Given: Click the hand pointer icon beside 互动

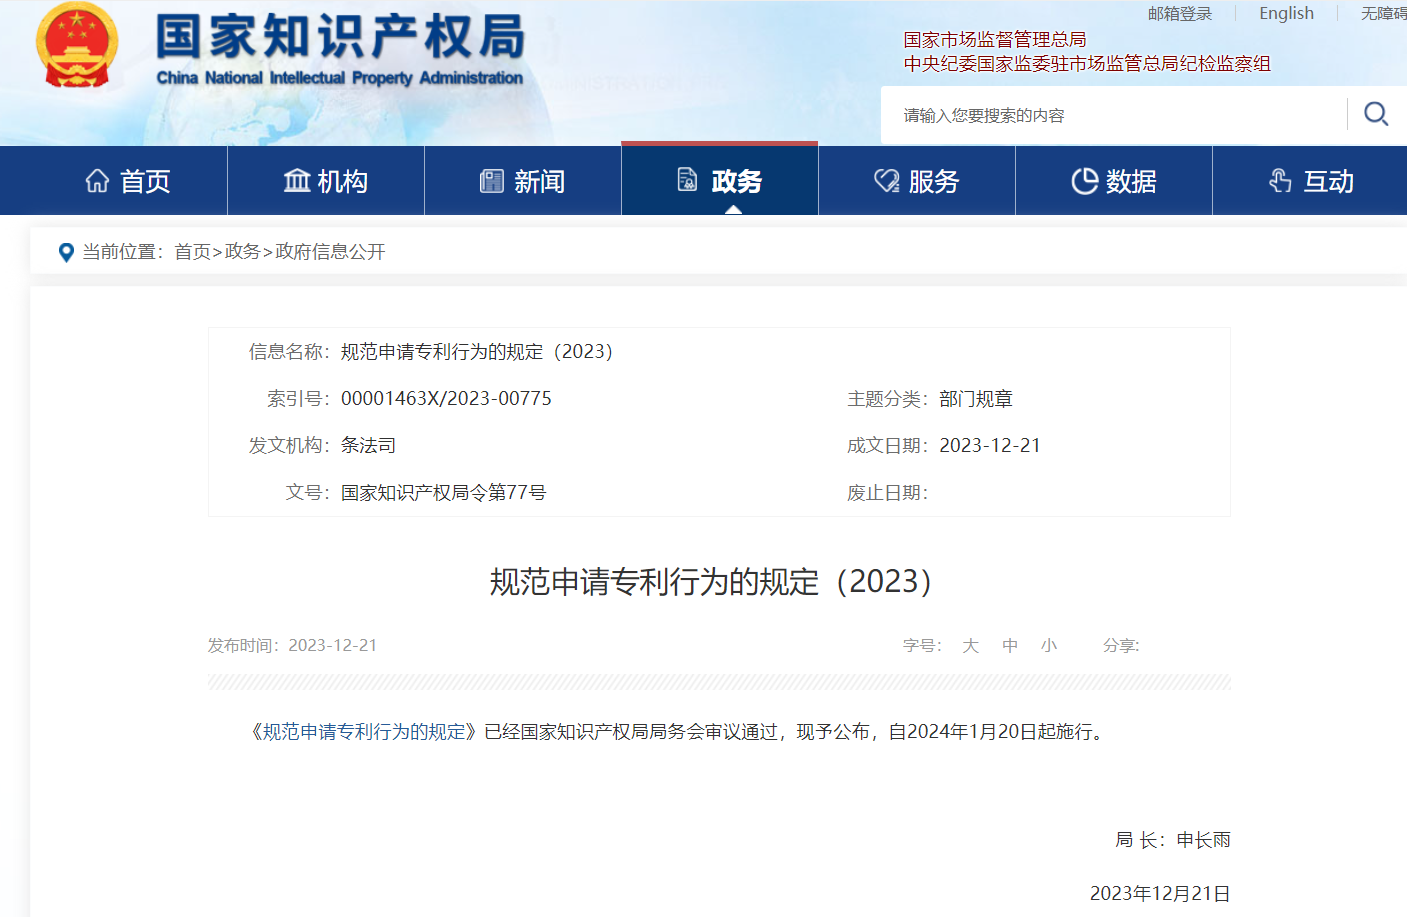Looking at the screenshot, I should (1280, 181).
